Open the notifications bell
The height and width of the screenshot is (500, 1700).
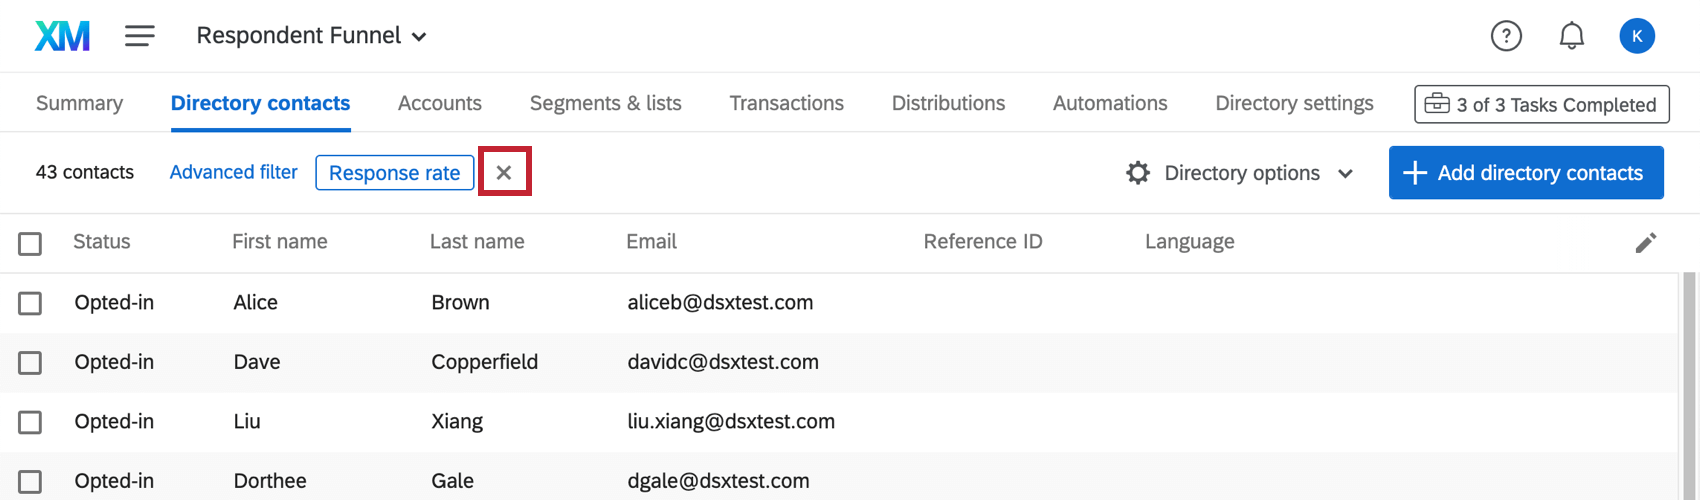pos(1572,36)
